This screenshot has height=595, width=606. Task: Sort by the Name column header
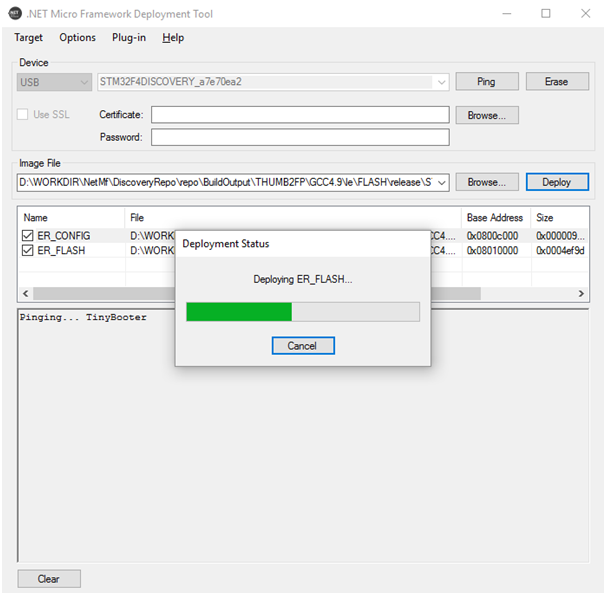[x=71, y=218]
